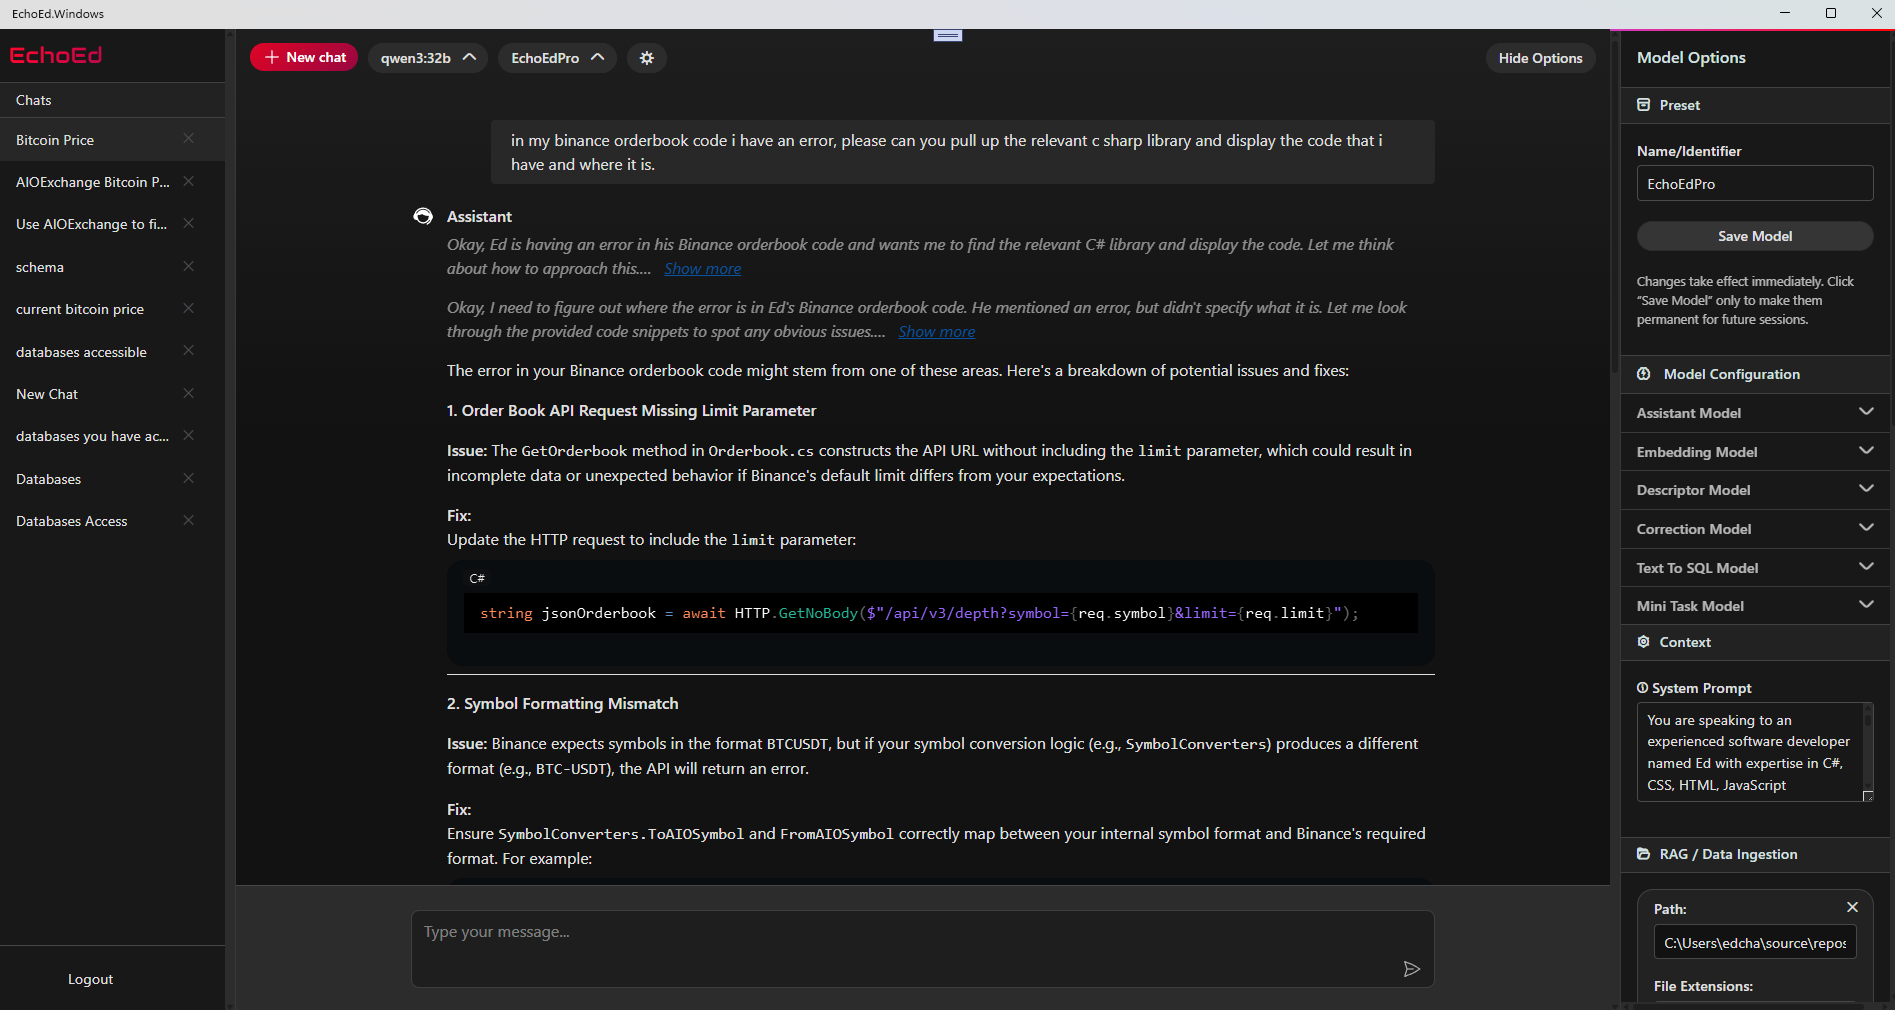Viewport: 1895px width, 1010px height.
Task: Click the Assistant avatar icon
Action: [x=423, y=216]
